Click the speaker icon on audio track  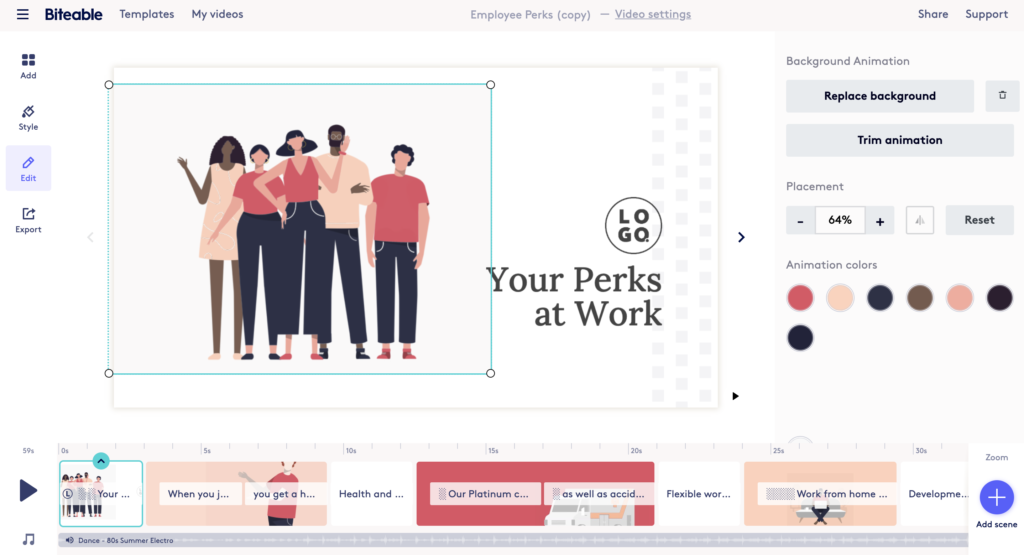click(69, 540)
